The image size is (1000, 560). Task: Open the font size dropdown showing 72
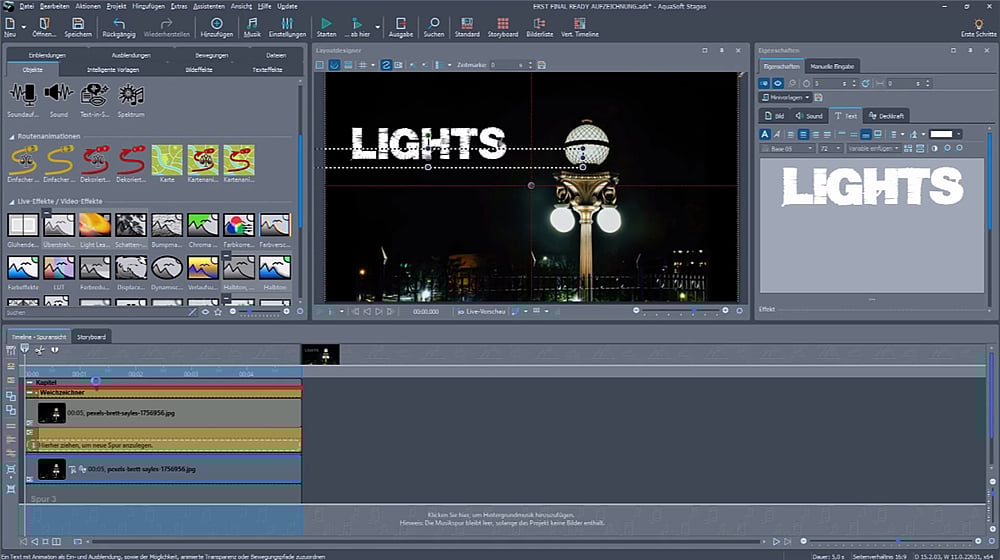[x=830, y=148]
